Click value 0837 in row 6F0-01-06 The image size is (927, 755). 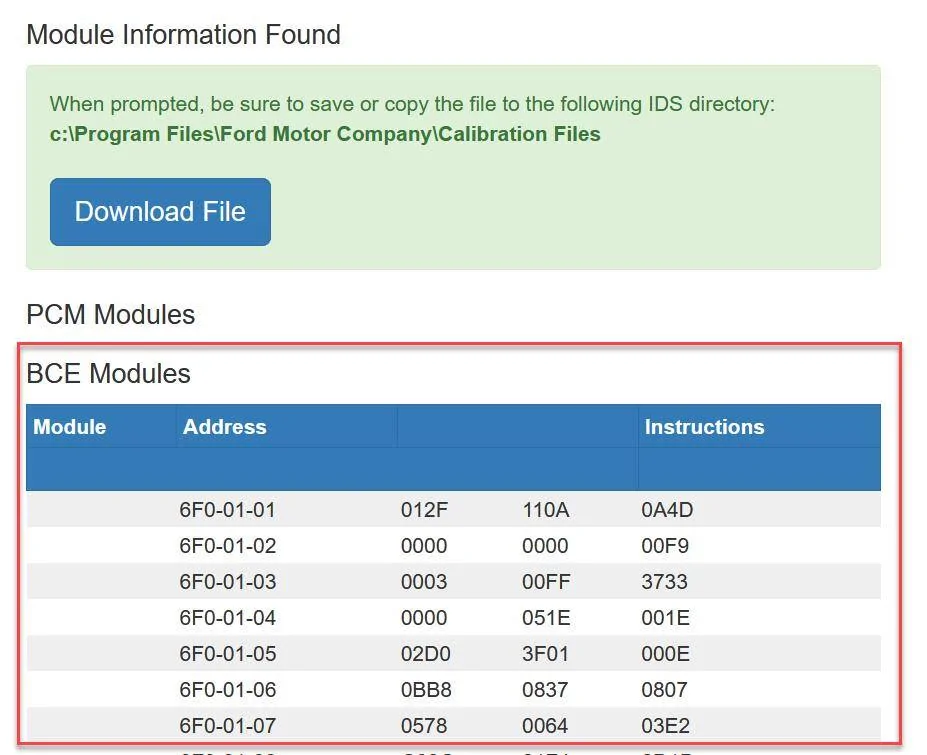click(x=545, y=690)
